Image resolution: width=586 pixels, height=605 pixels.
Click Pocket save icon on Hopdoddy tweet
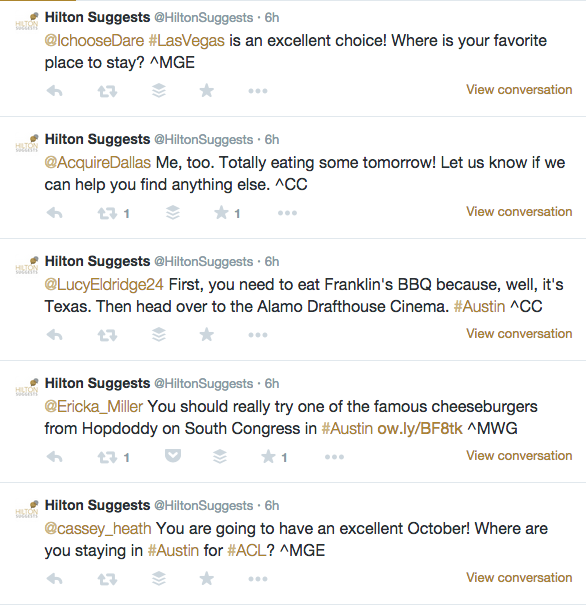point(173,456)
